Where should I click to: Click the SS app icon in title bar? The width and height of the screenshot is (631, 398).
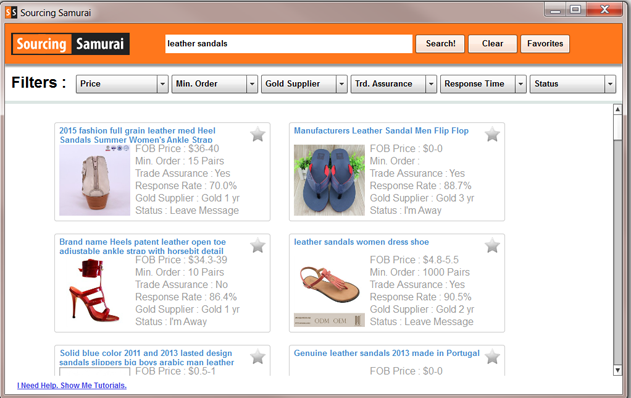11,12
